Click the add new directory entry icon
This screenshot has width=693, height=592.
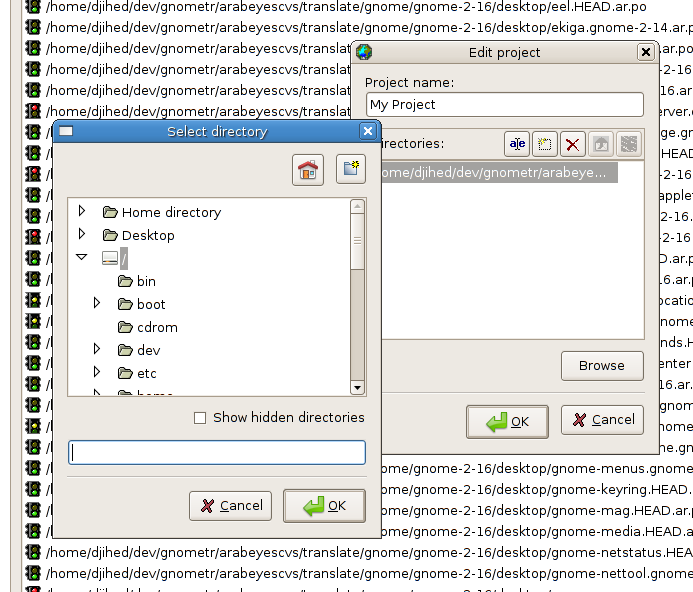(x=545, y=144)
